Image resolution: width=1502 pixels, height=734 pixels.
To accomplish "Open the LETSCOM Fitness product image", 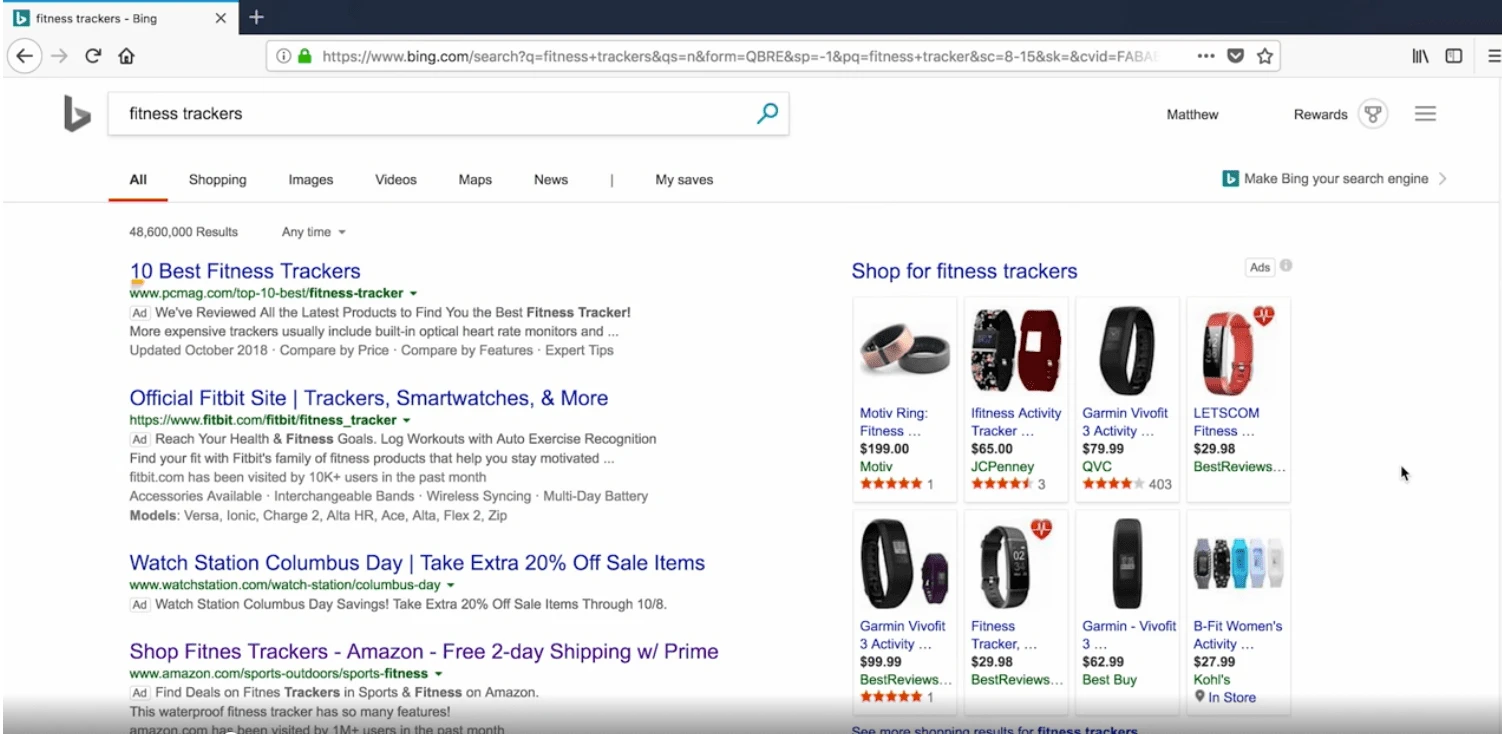I will pyautogui.click(x=1238, y=350).
